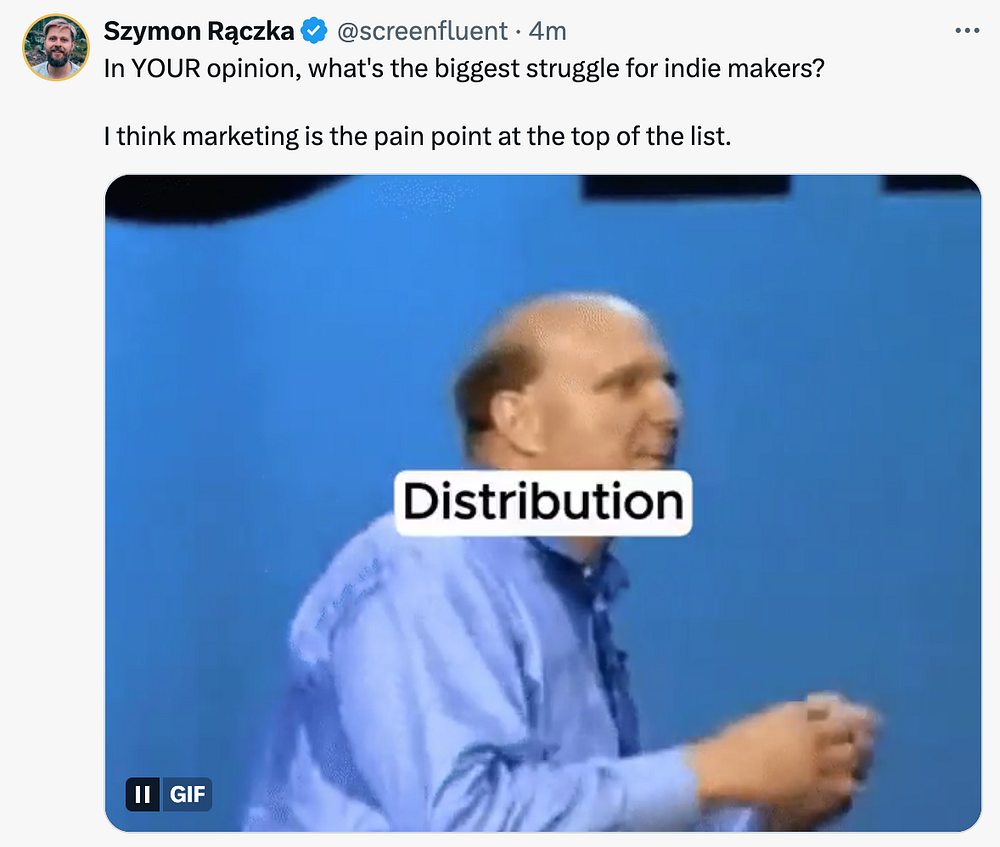The width and height of the screenshot is (1000, 847).
Task: Open the tweet's three-dot more options menu
Action: pos(967,31)
